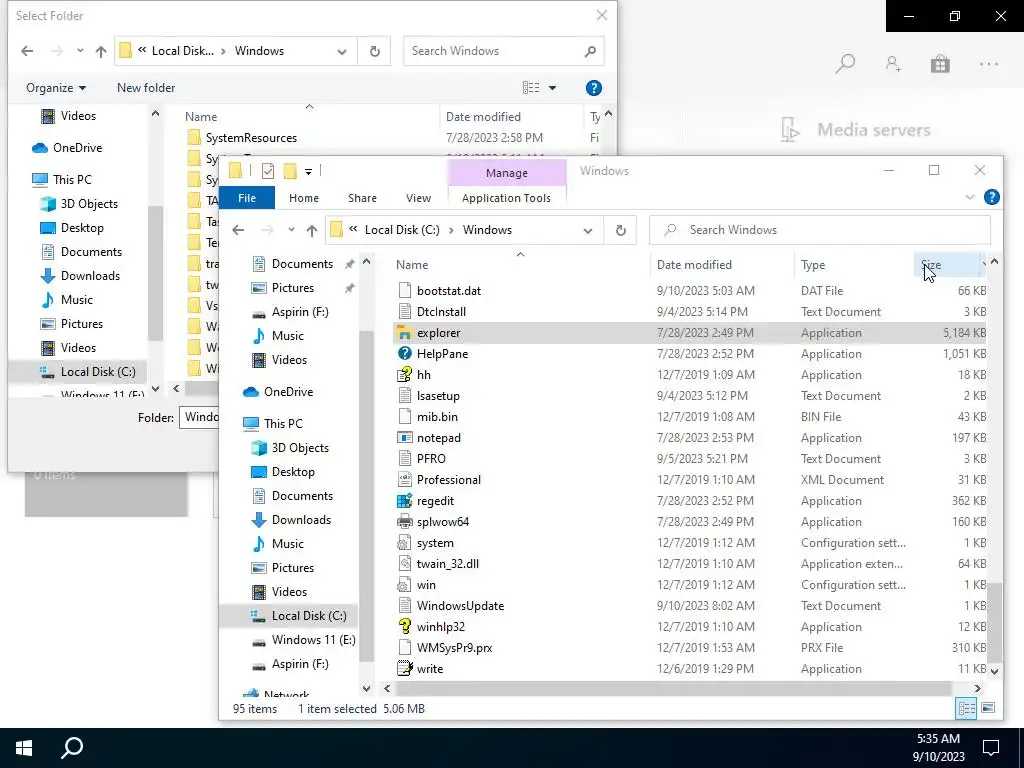Switch to large icons view in status bar

click(988, 708)
